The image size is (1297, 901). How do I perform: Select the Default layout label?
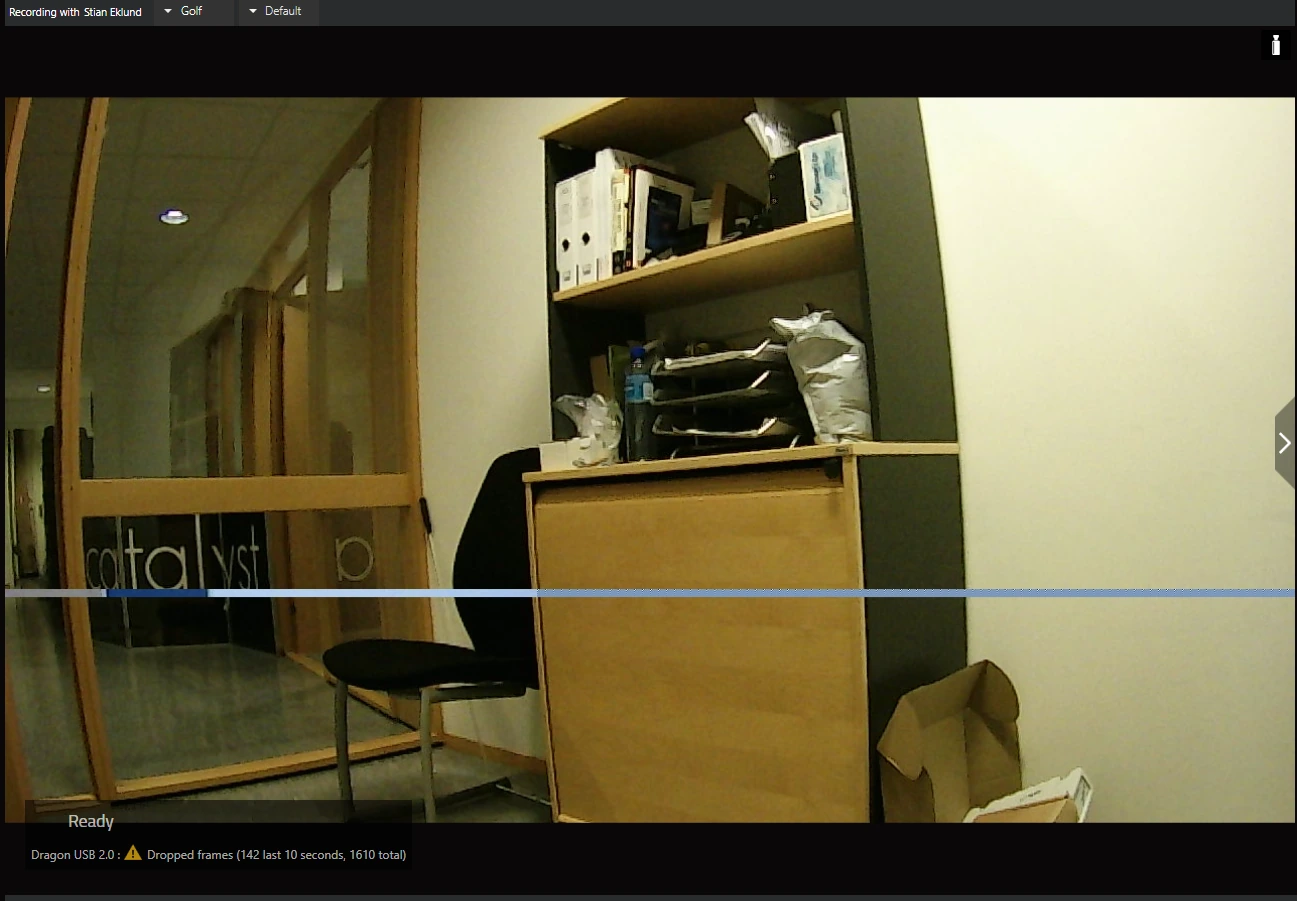283,12
